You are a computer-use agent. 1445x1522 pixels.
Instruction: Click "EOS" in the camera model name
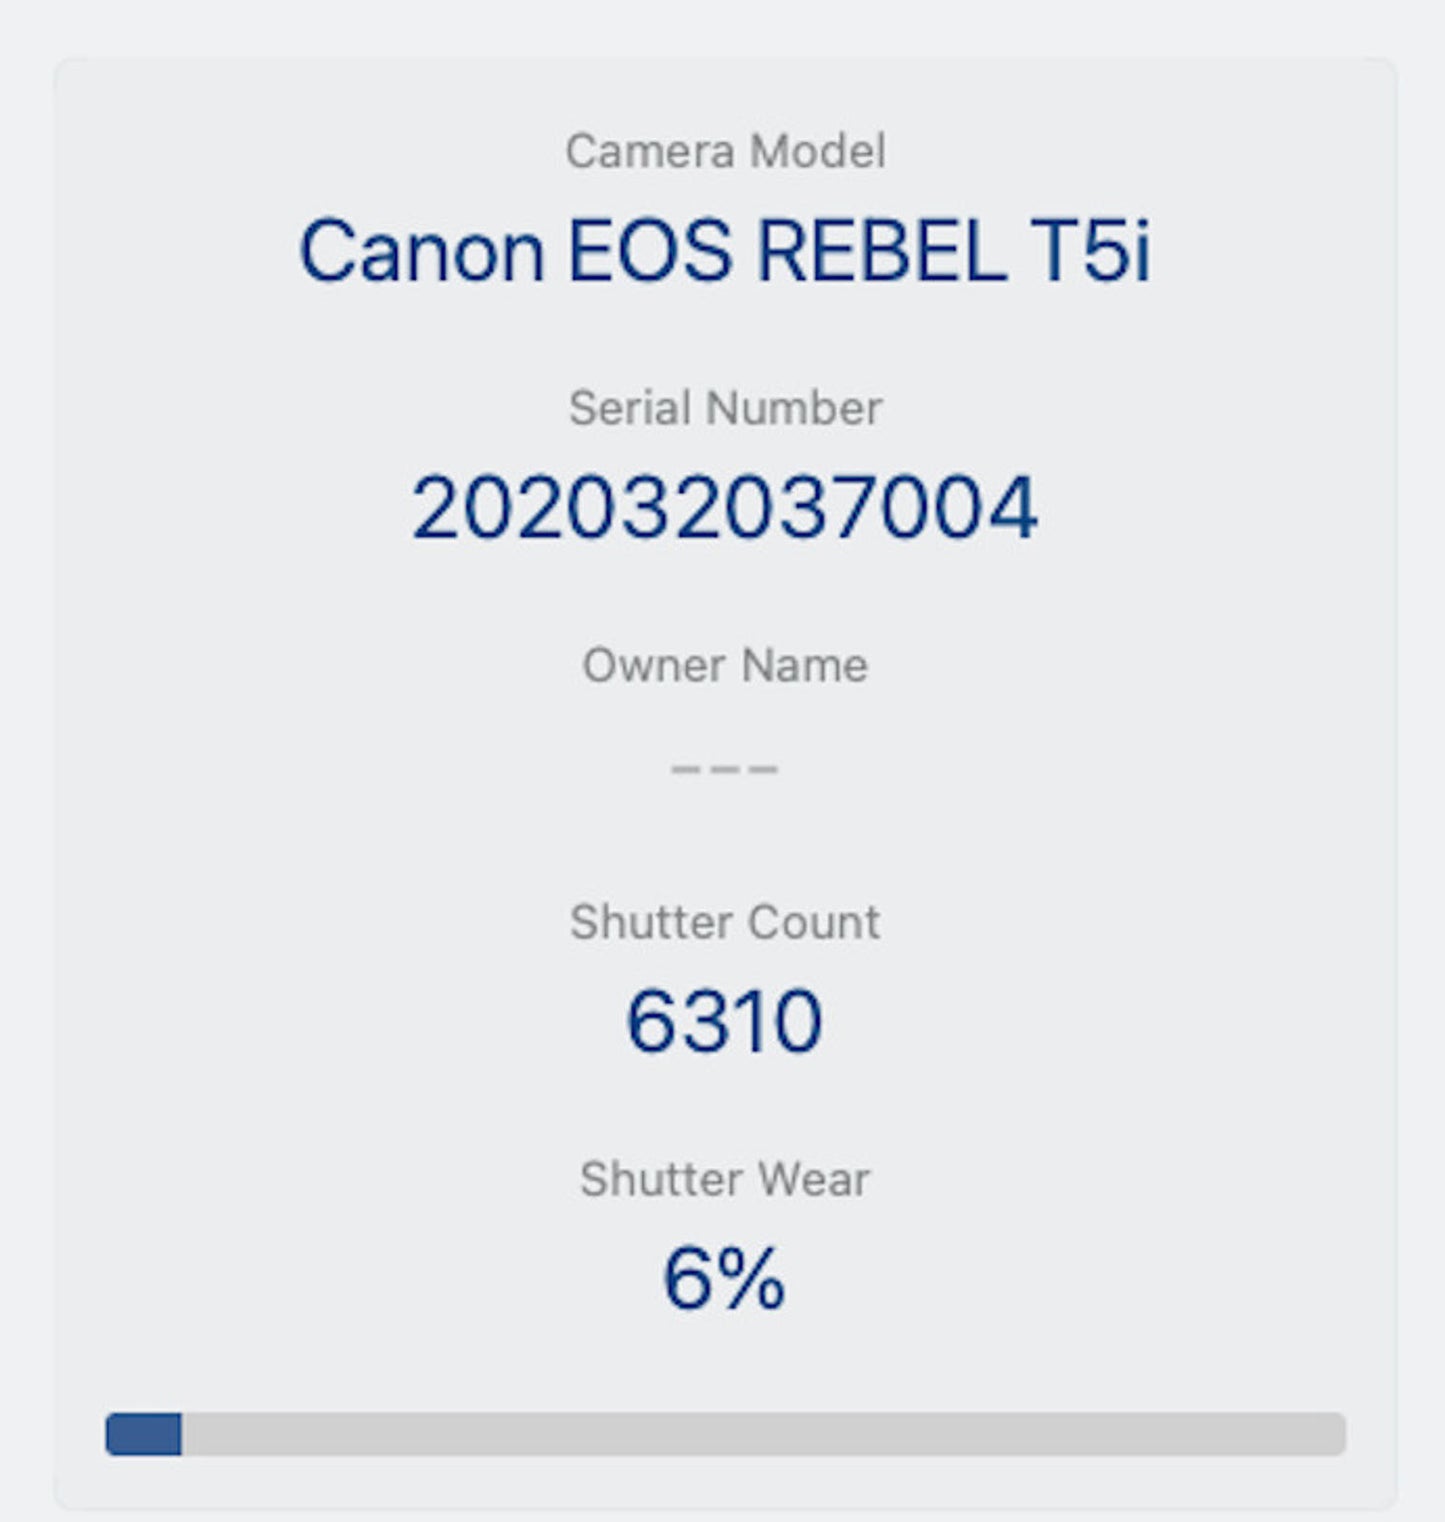650,251
